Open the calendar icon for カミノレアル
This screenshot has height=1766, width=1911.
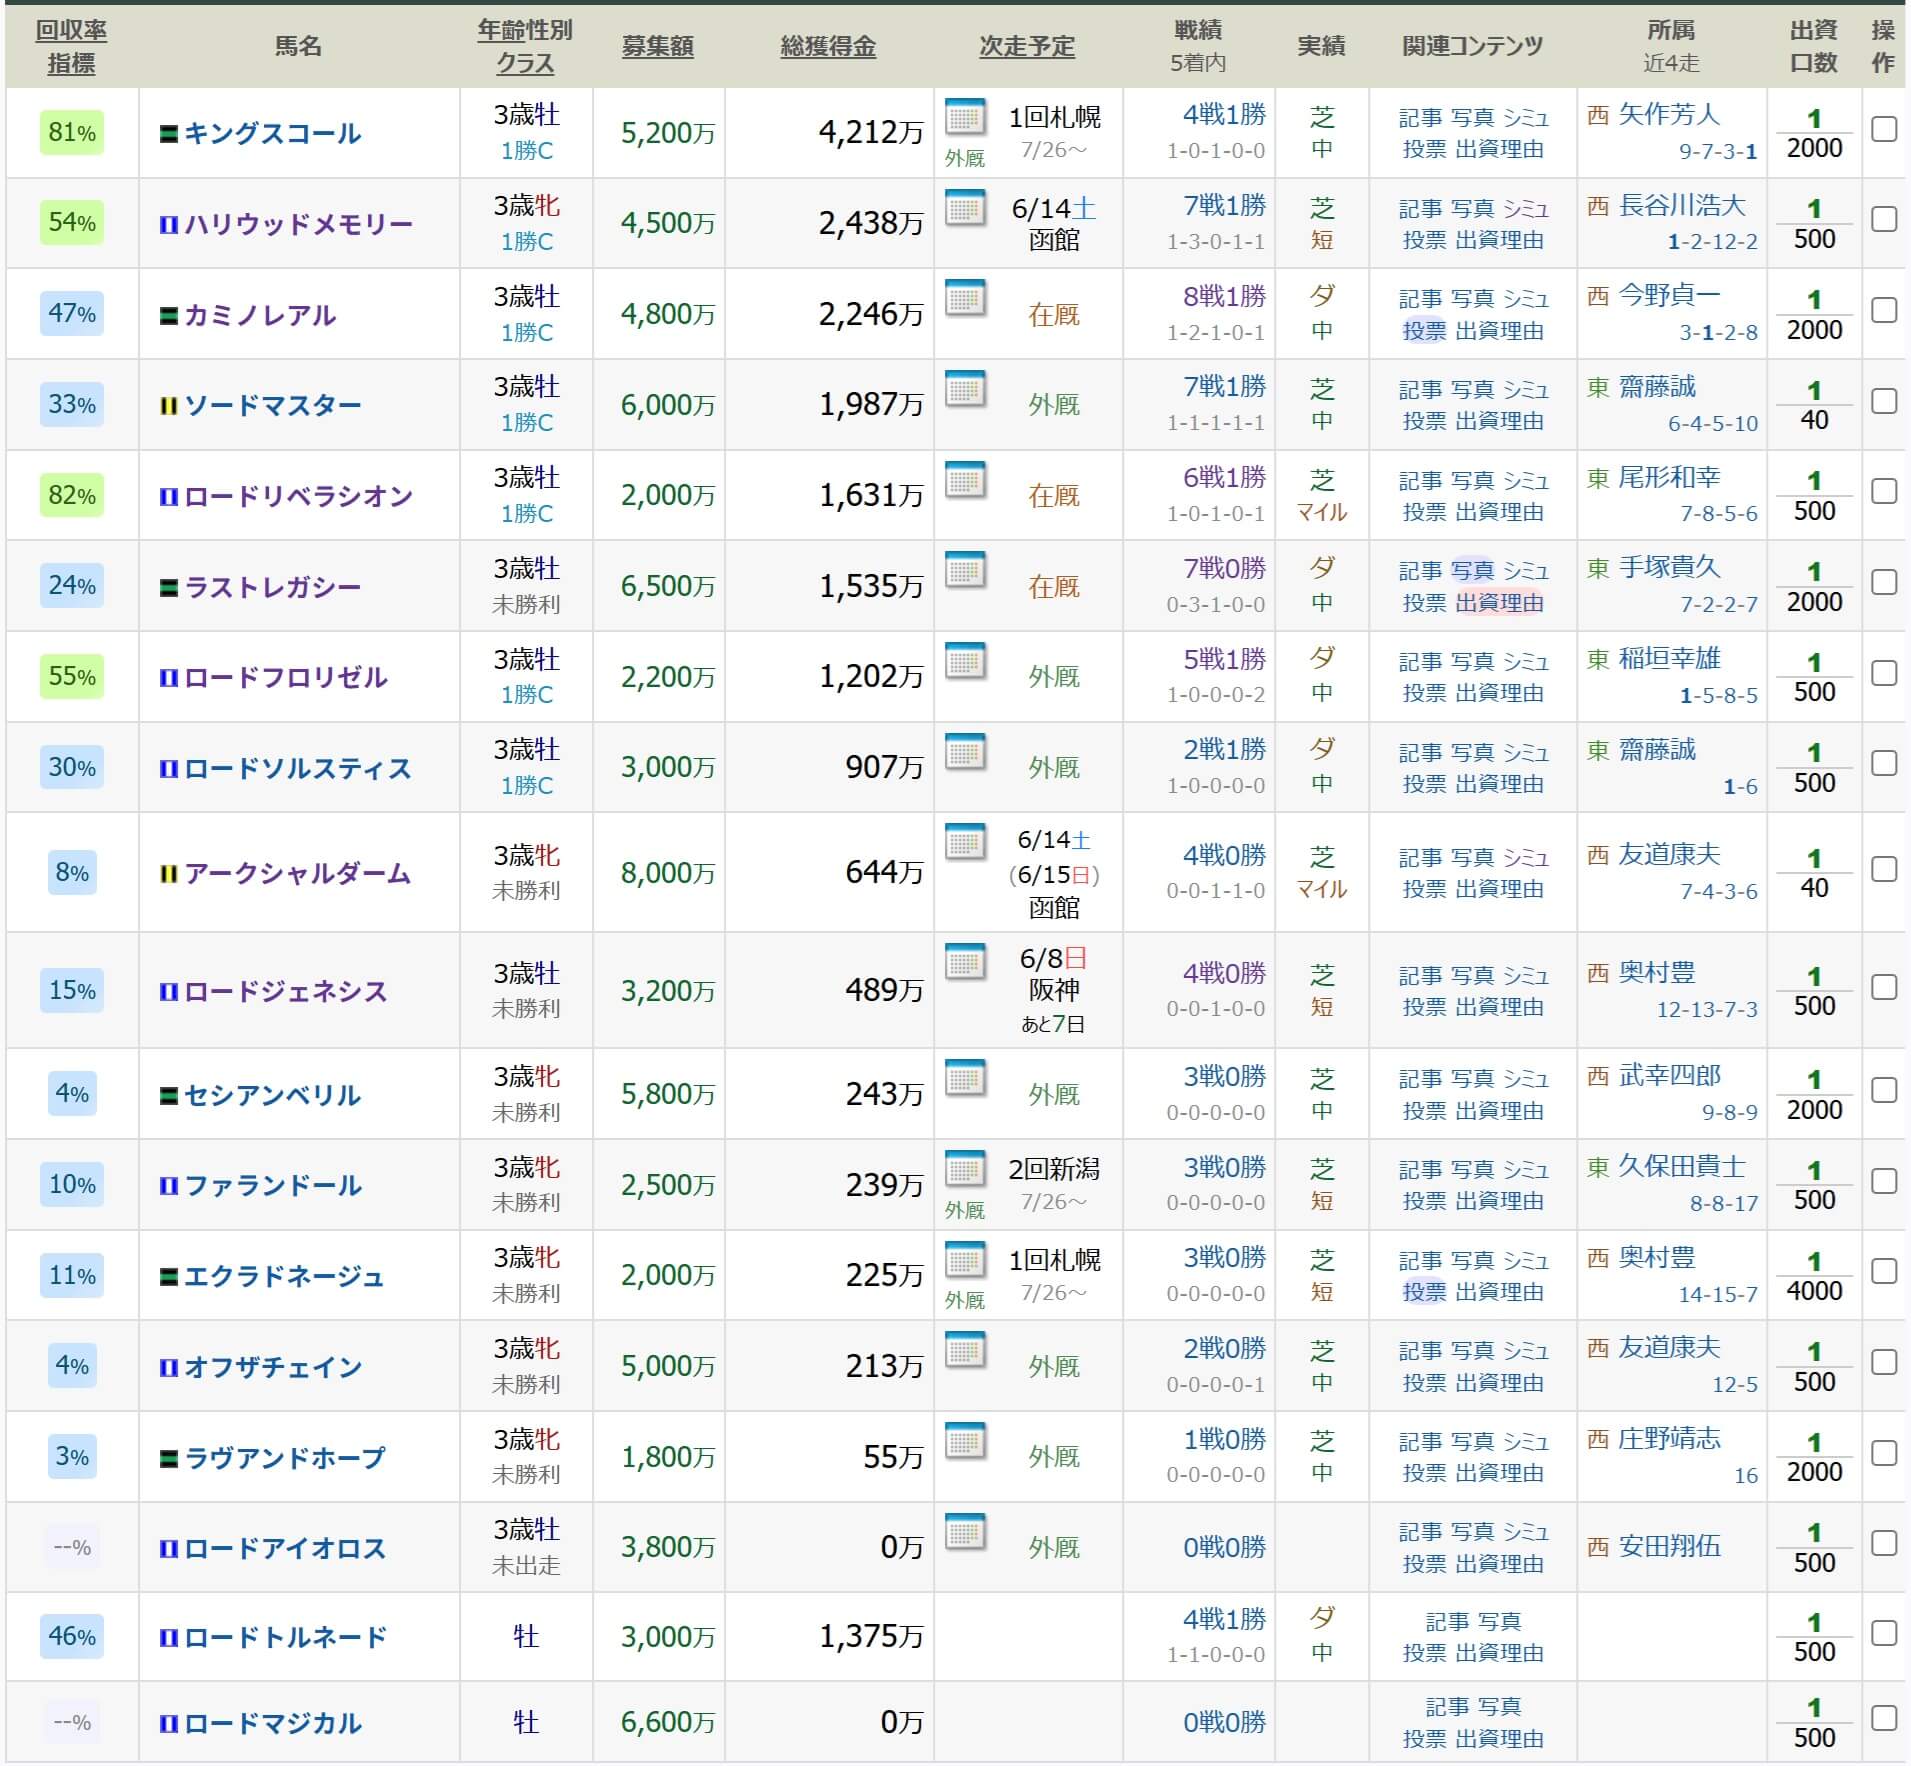(965, 299)
